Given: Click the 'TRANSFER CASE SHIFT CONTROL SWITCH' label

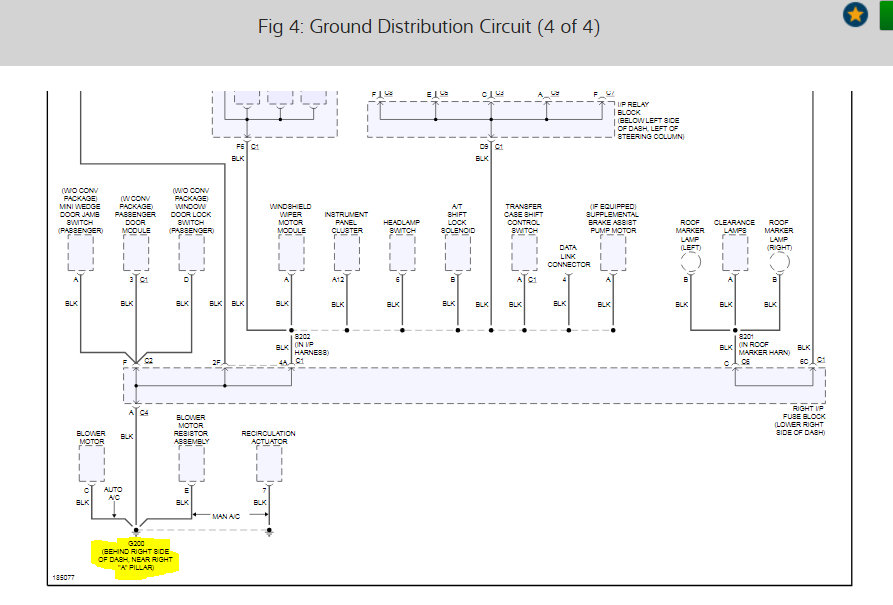Looking at the screenshot, I should (523, 218).
